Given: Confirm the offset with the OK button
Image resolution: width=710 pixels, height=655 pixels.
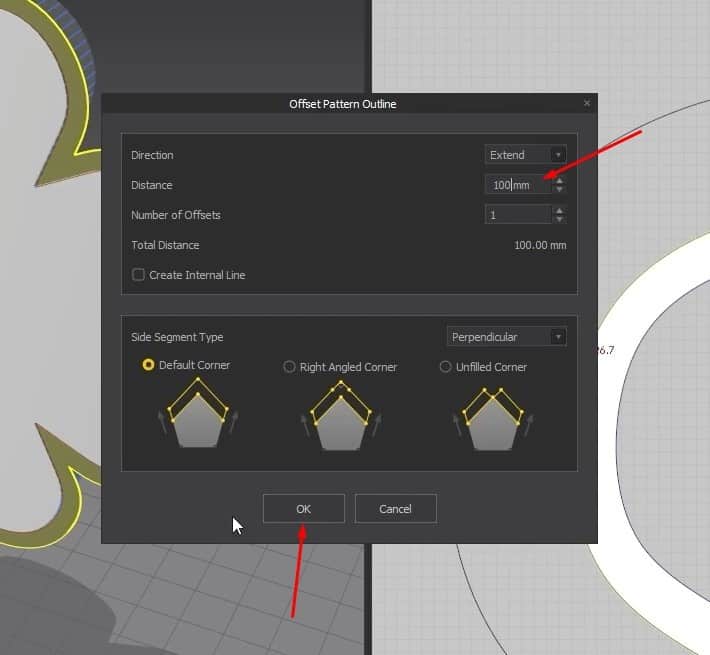Looking at the screenshot, I should pos(303,509).
